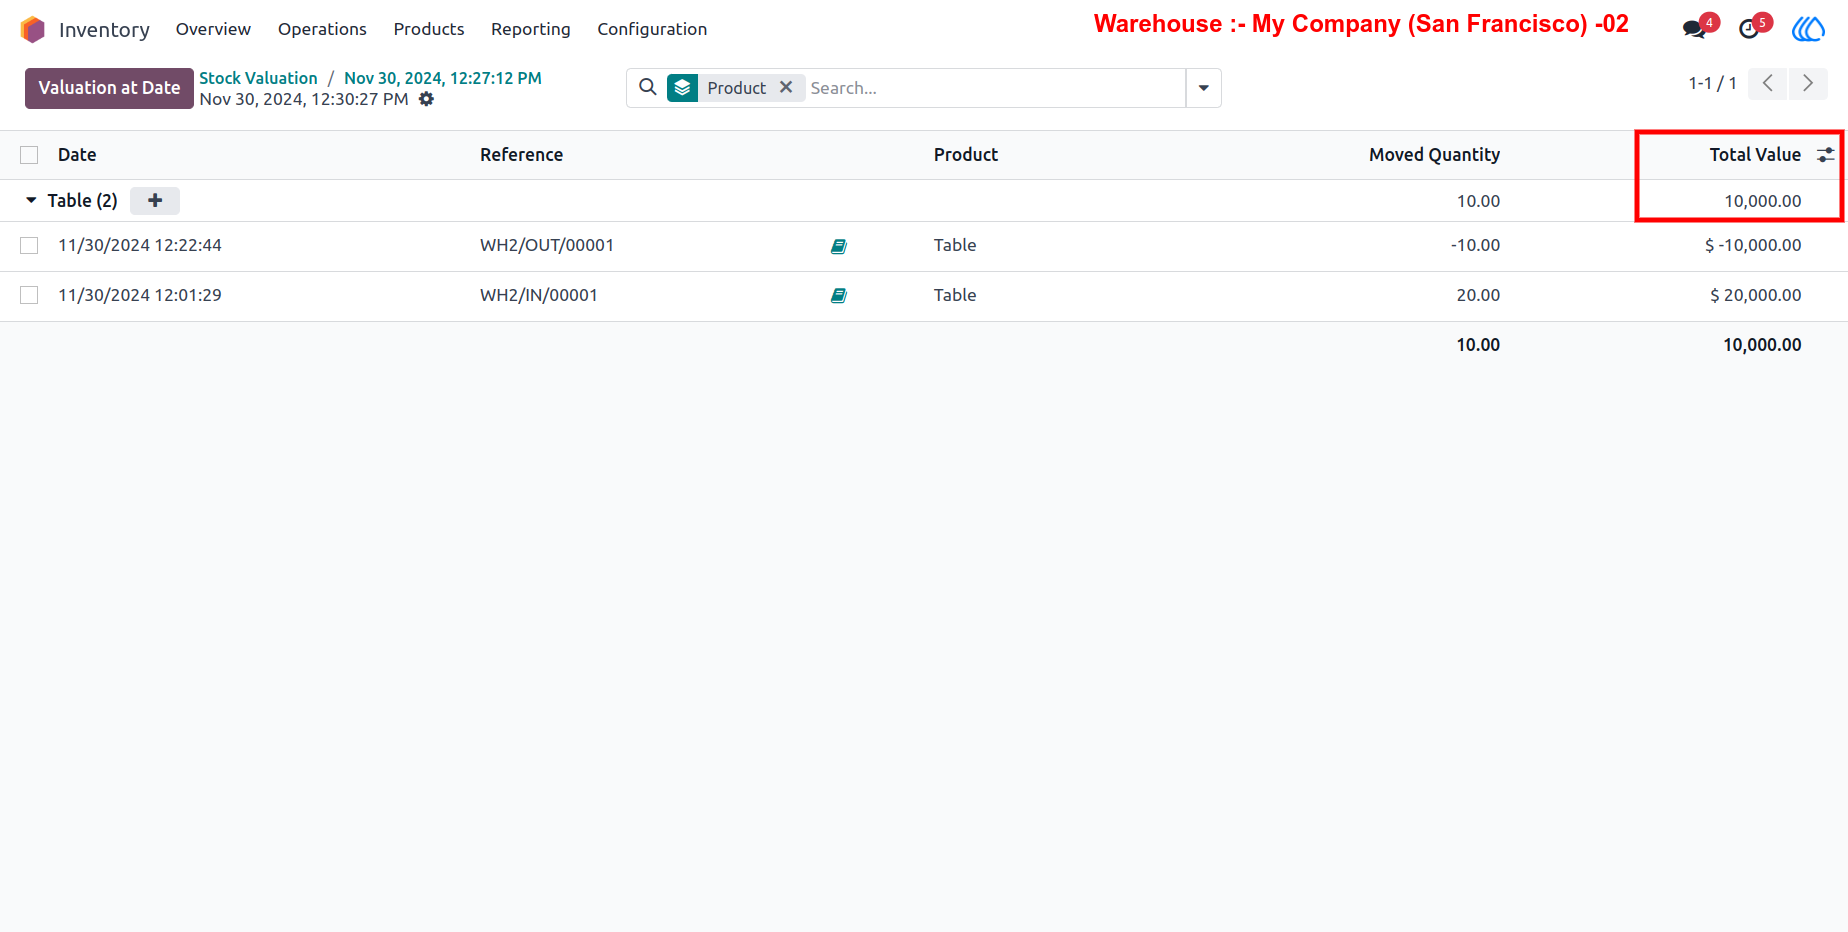Click into the Search input field
Viewport: 1848px width, 932px height.
(995, 88)
